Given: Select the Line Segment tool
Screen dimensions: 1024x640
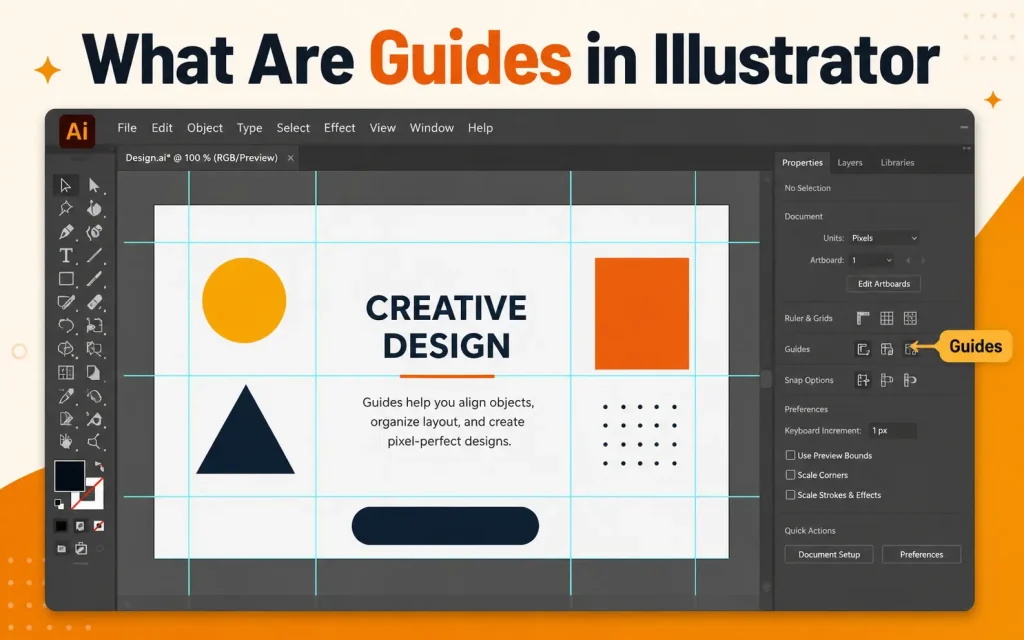Looking at the screenshot, I should point(94,255).
